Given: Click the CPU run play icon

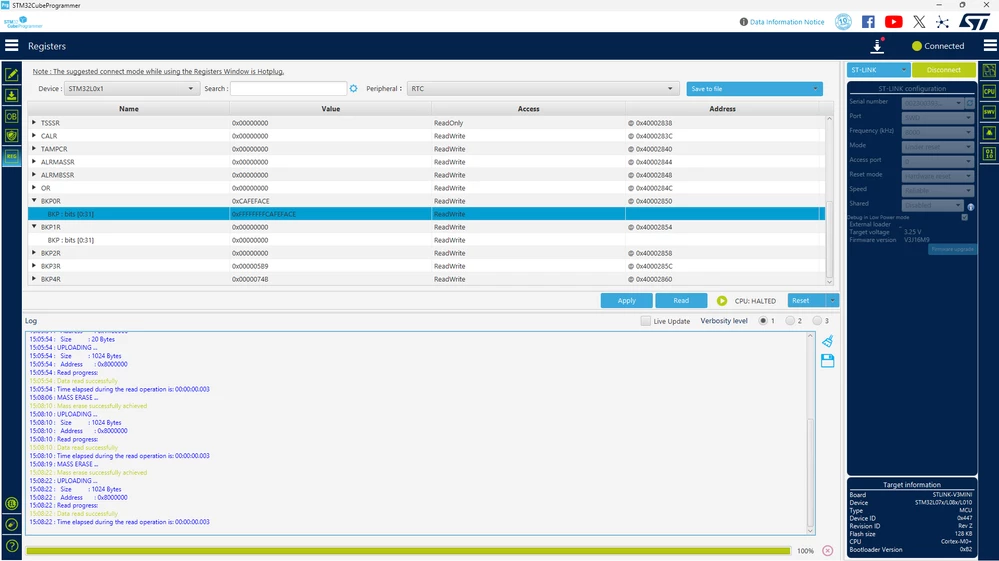Looking at the screenshot, I should 721,301.
